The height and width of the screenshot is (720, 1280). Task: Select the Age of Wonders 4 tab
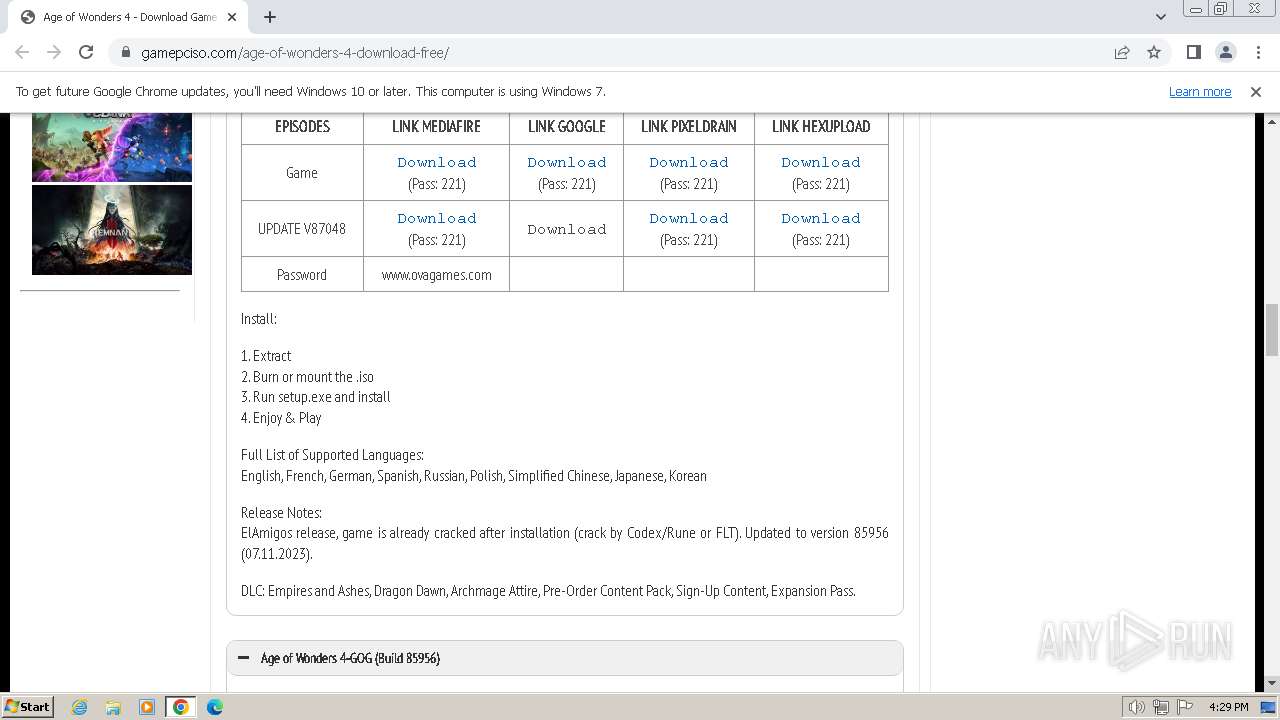tap(130, 17)
